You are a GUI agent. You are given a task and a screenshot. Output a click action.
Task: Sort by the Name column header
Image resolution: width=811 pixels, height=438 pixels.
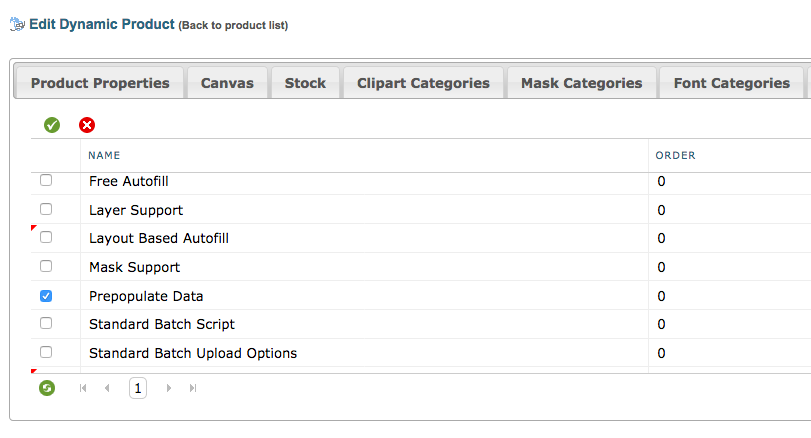[104, 155]
